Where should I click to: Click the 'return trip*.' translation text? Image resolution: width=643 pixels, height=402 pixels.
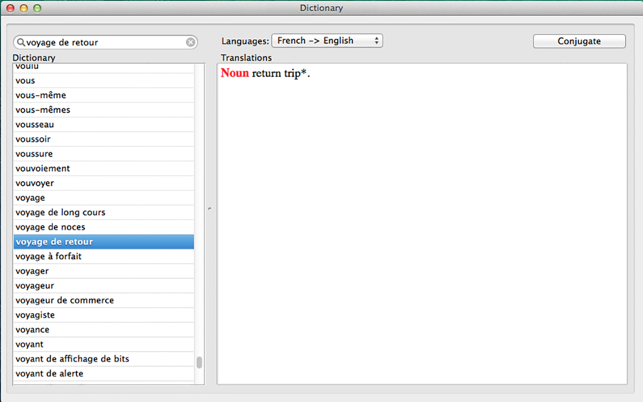coord(281,73)
